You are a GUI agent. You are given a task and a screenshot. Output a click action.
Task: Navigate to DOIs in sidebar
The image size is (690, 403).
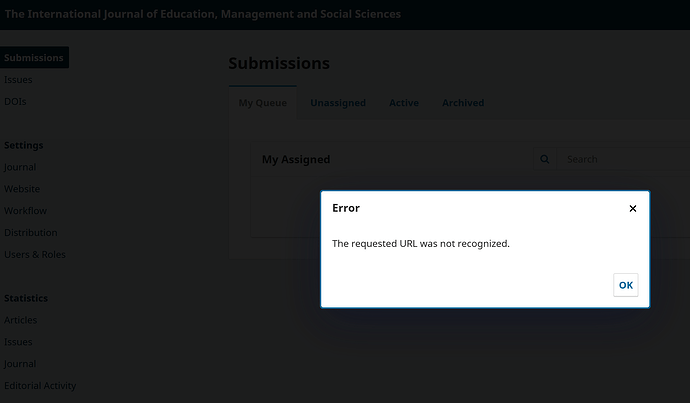(x=16, y=102)
